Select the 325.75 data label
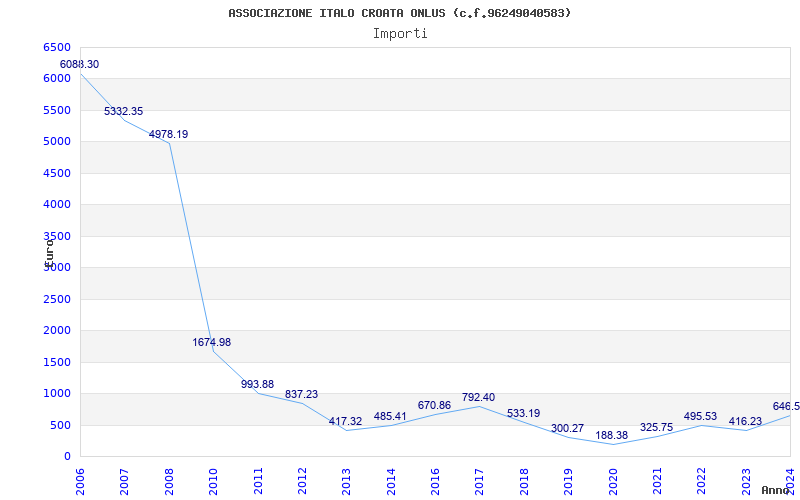This screenshot has width=800, height=500. click(x=657, y=427)
